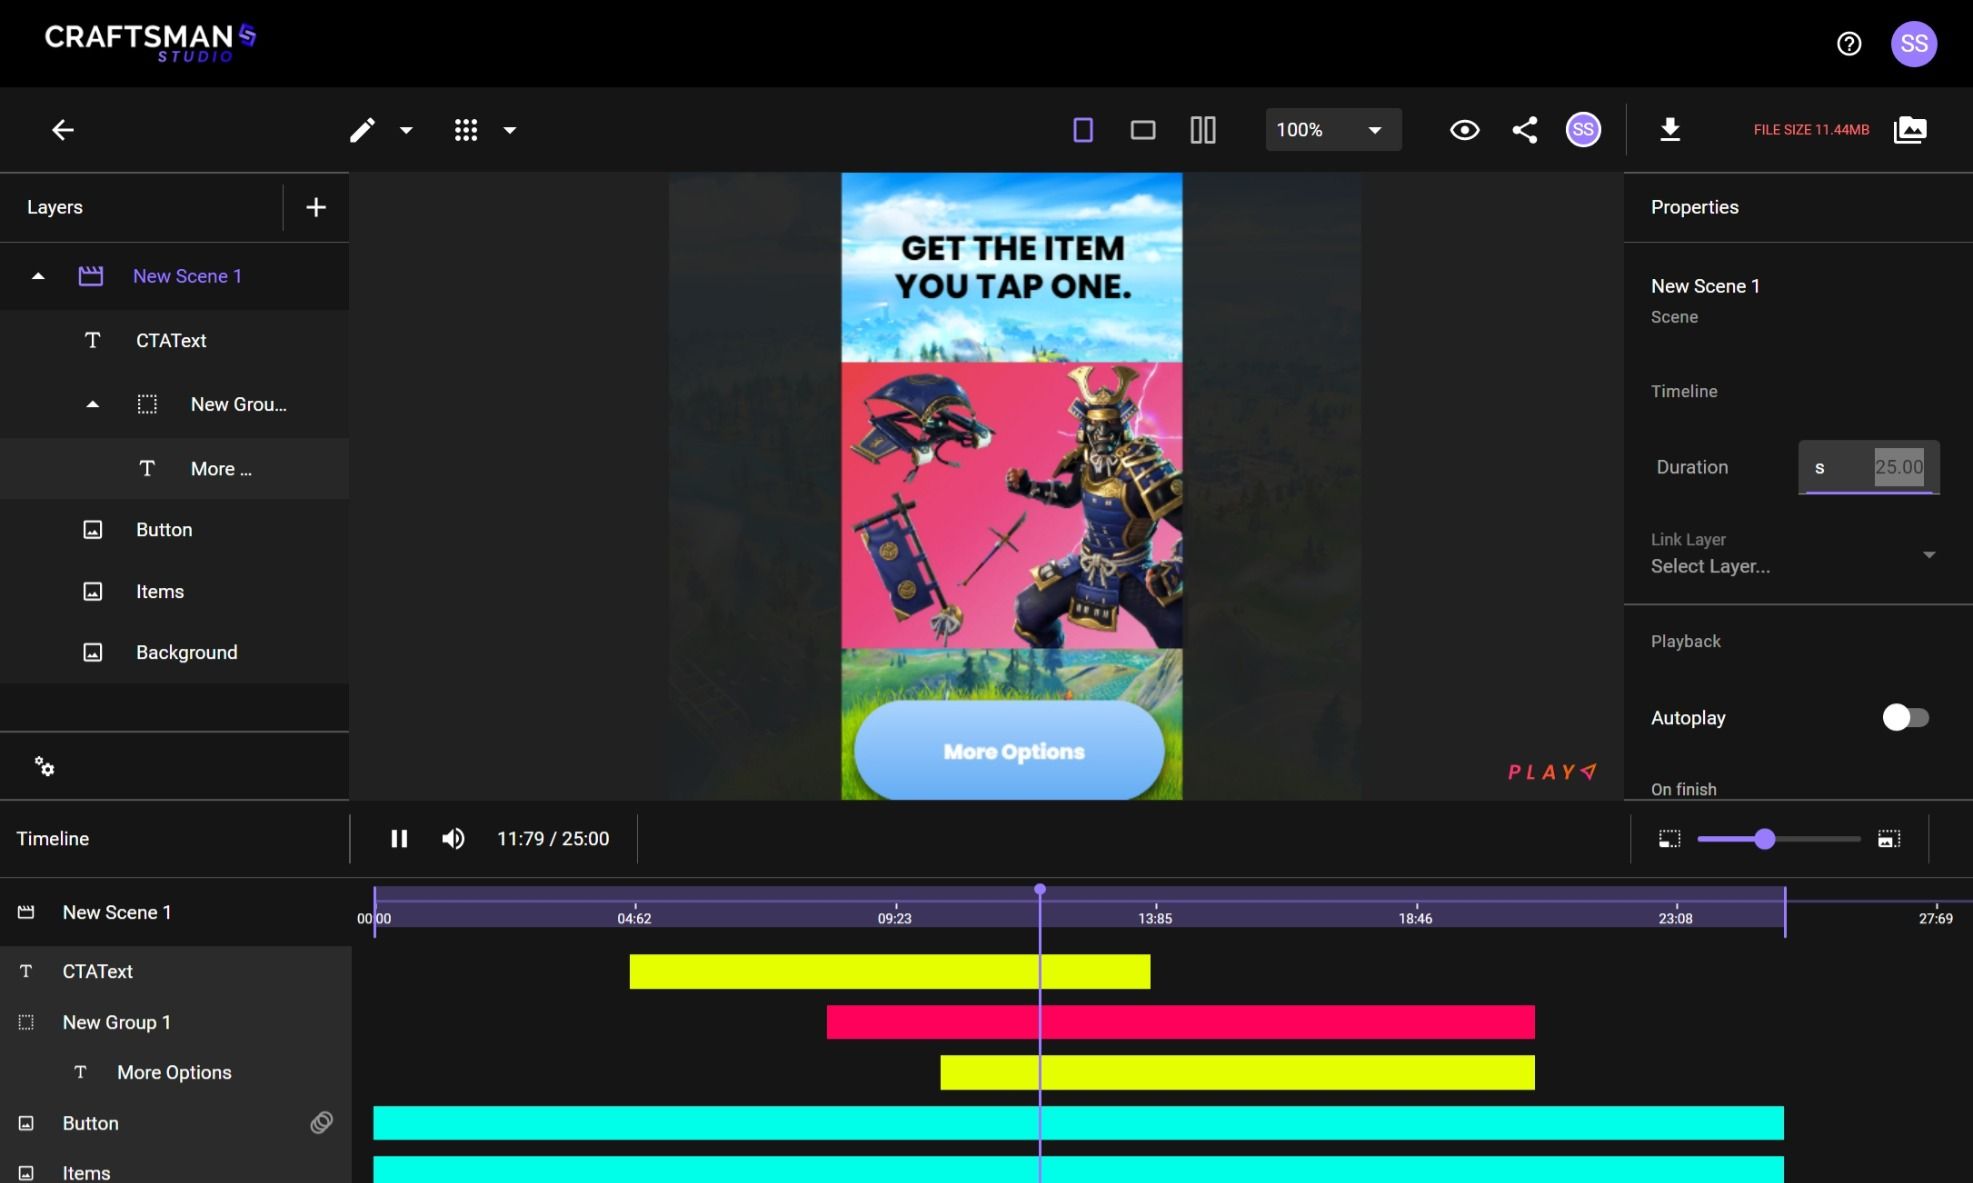Click the 11:79 / 25:00 time display

tap(553, 839)
